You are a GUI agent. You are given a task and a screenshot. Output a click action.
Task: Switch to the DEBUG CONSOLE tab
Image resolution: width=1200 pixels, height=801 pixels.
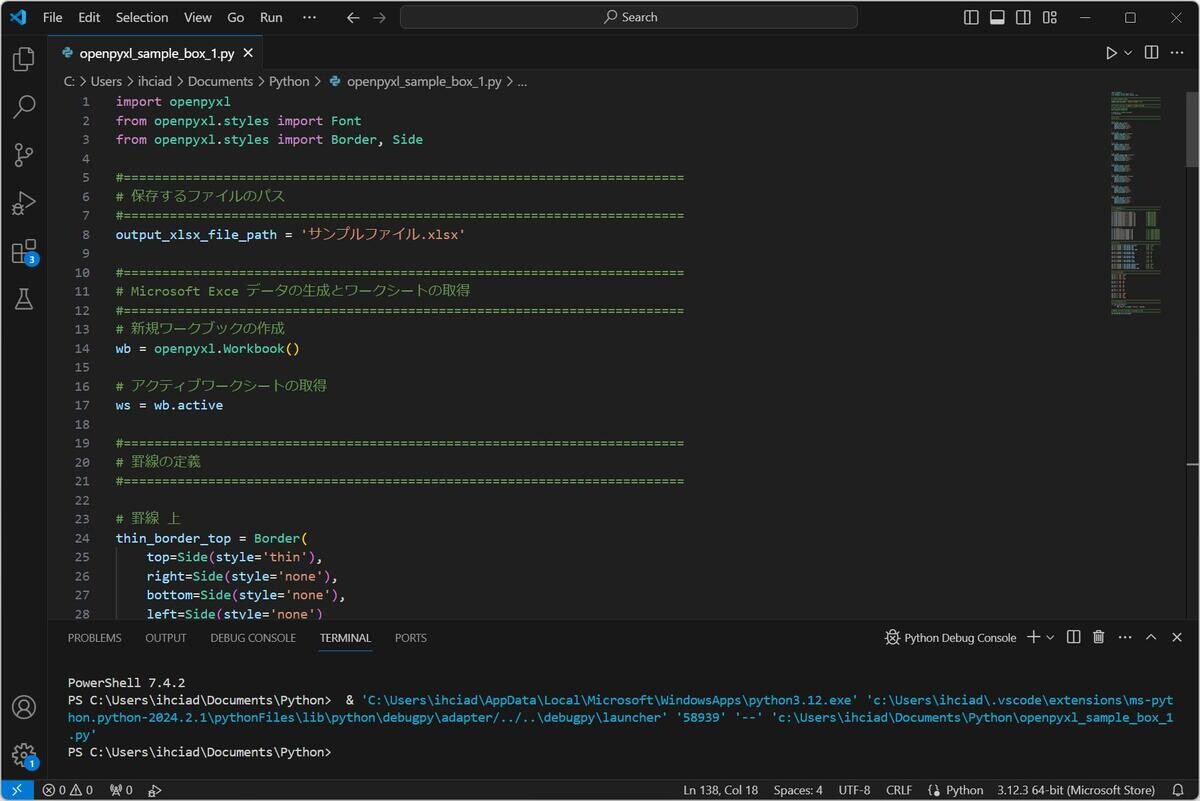click(252, 637)
